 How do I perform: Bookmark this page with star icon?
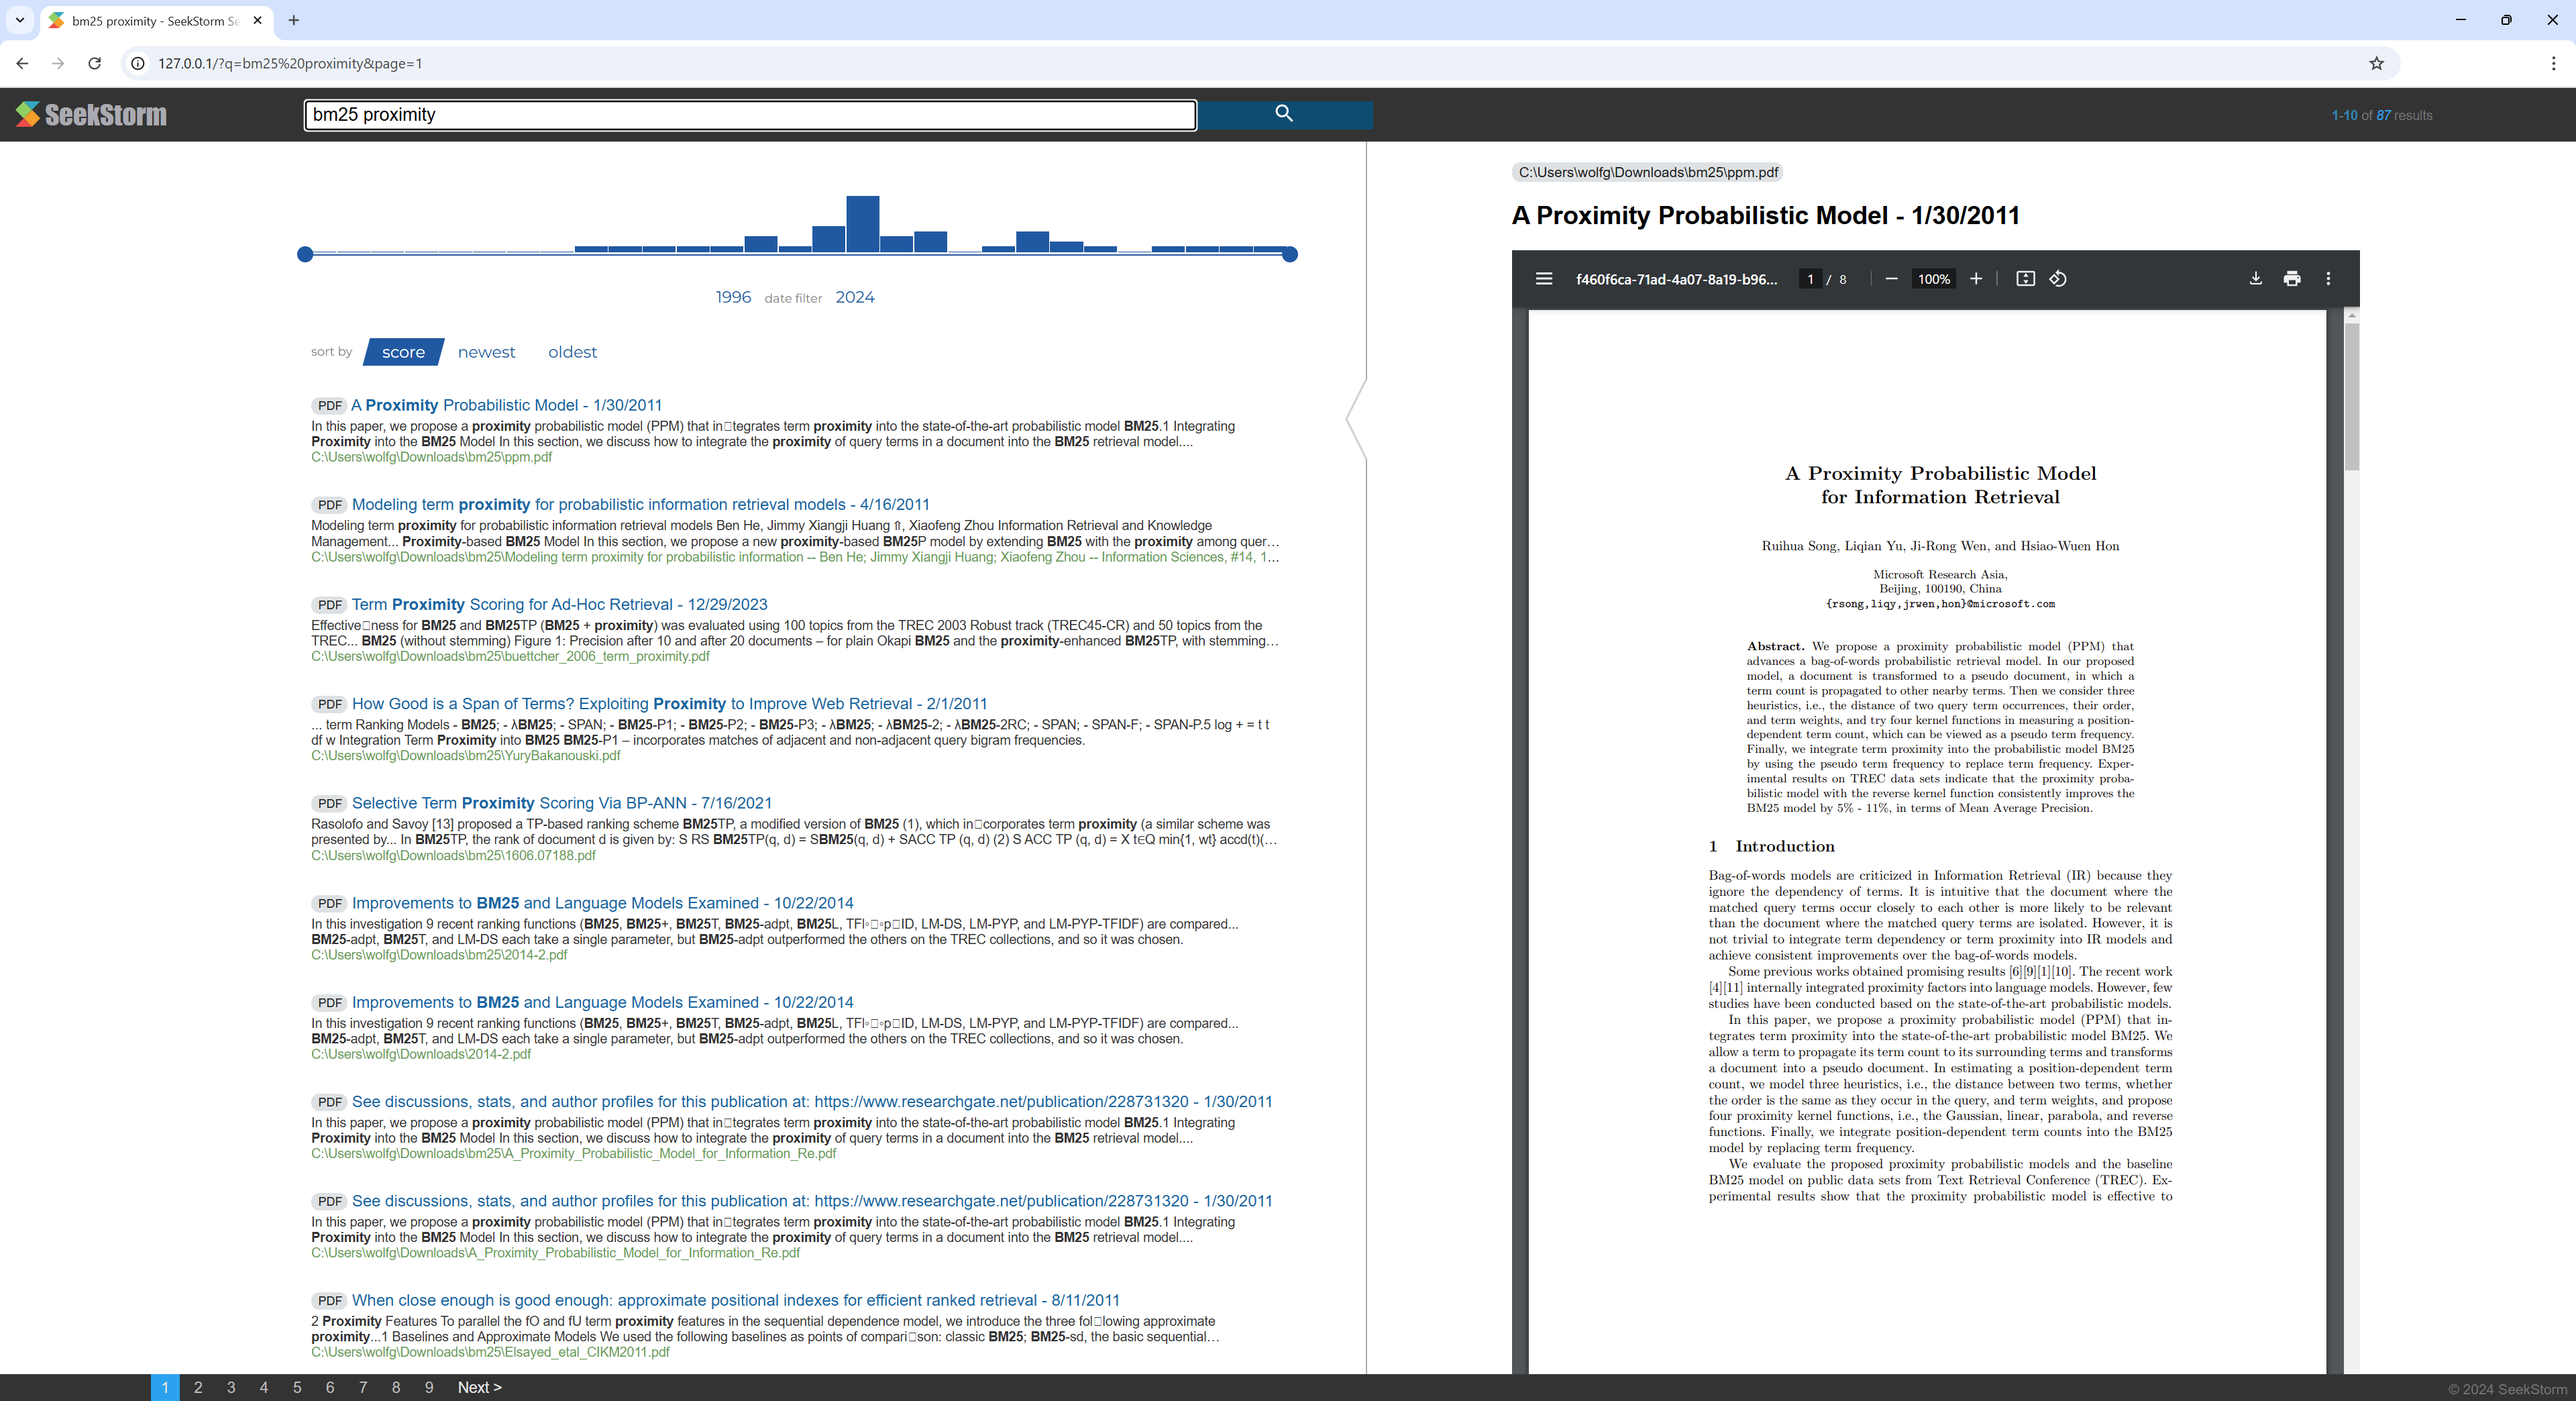point(2376,63)
